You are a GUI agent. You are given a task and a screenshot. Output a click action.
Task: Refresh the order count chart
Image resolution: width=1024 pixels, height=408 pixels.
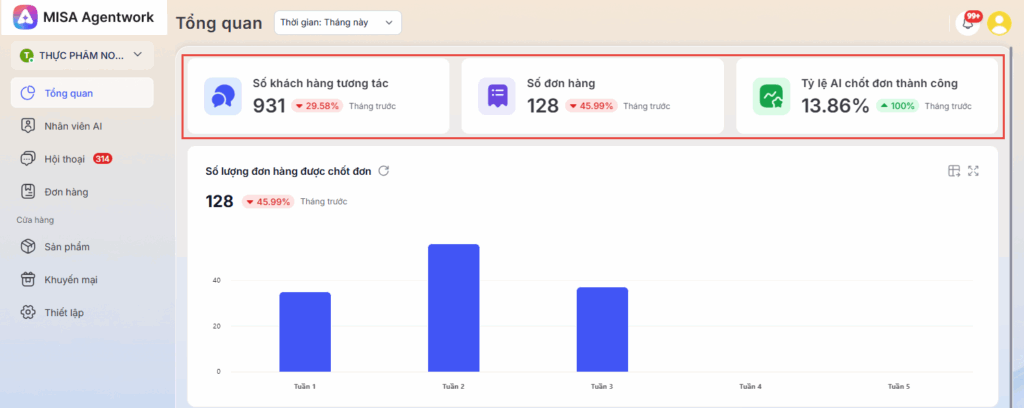pyautogui.click(x=383, y=171)
